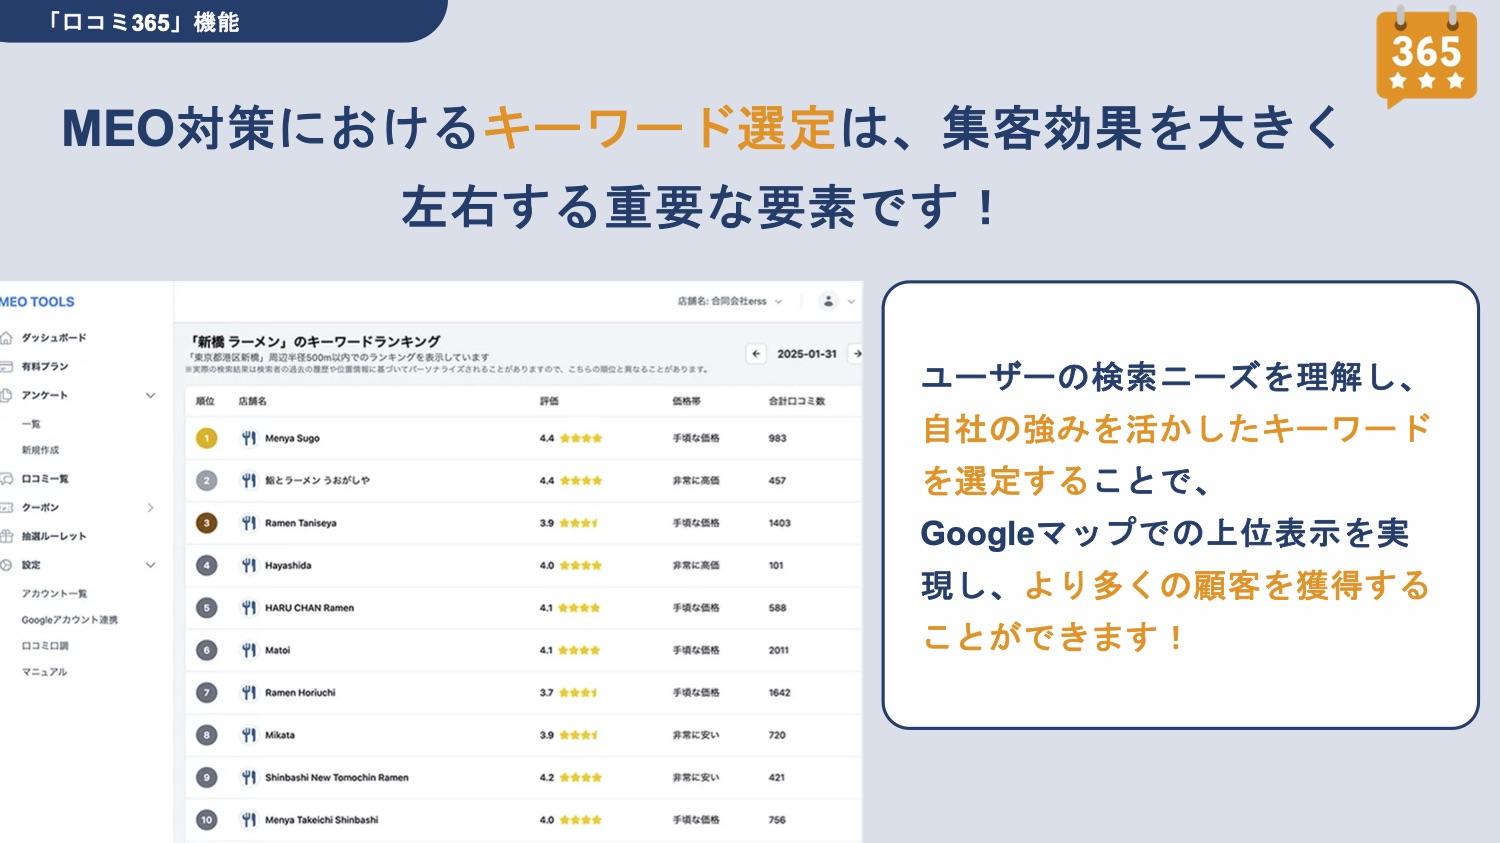Open the Googleアカウント連携 menu item
1500x843 pixels.
coord(69,620)
